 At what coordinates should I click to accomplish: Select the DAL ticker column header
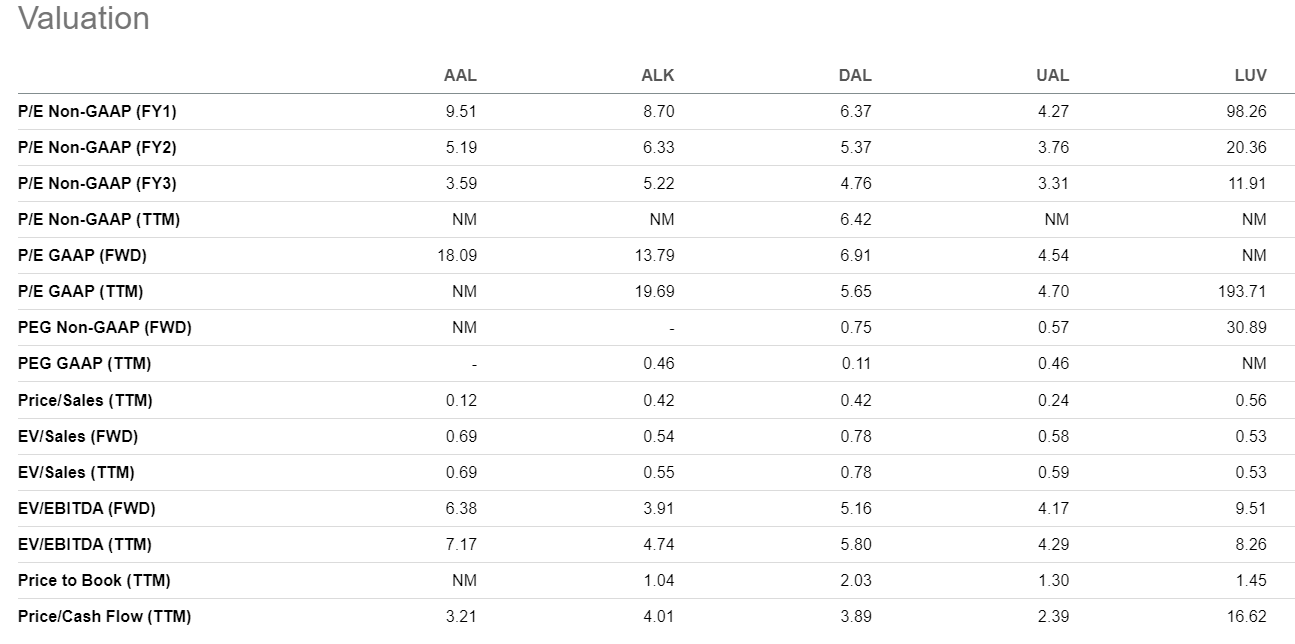[x=855, y=75]
